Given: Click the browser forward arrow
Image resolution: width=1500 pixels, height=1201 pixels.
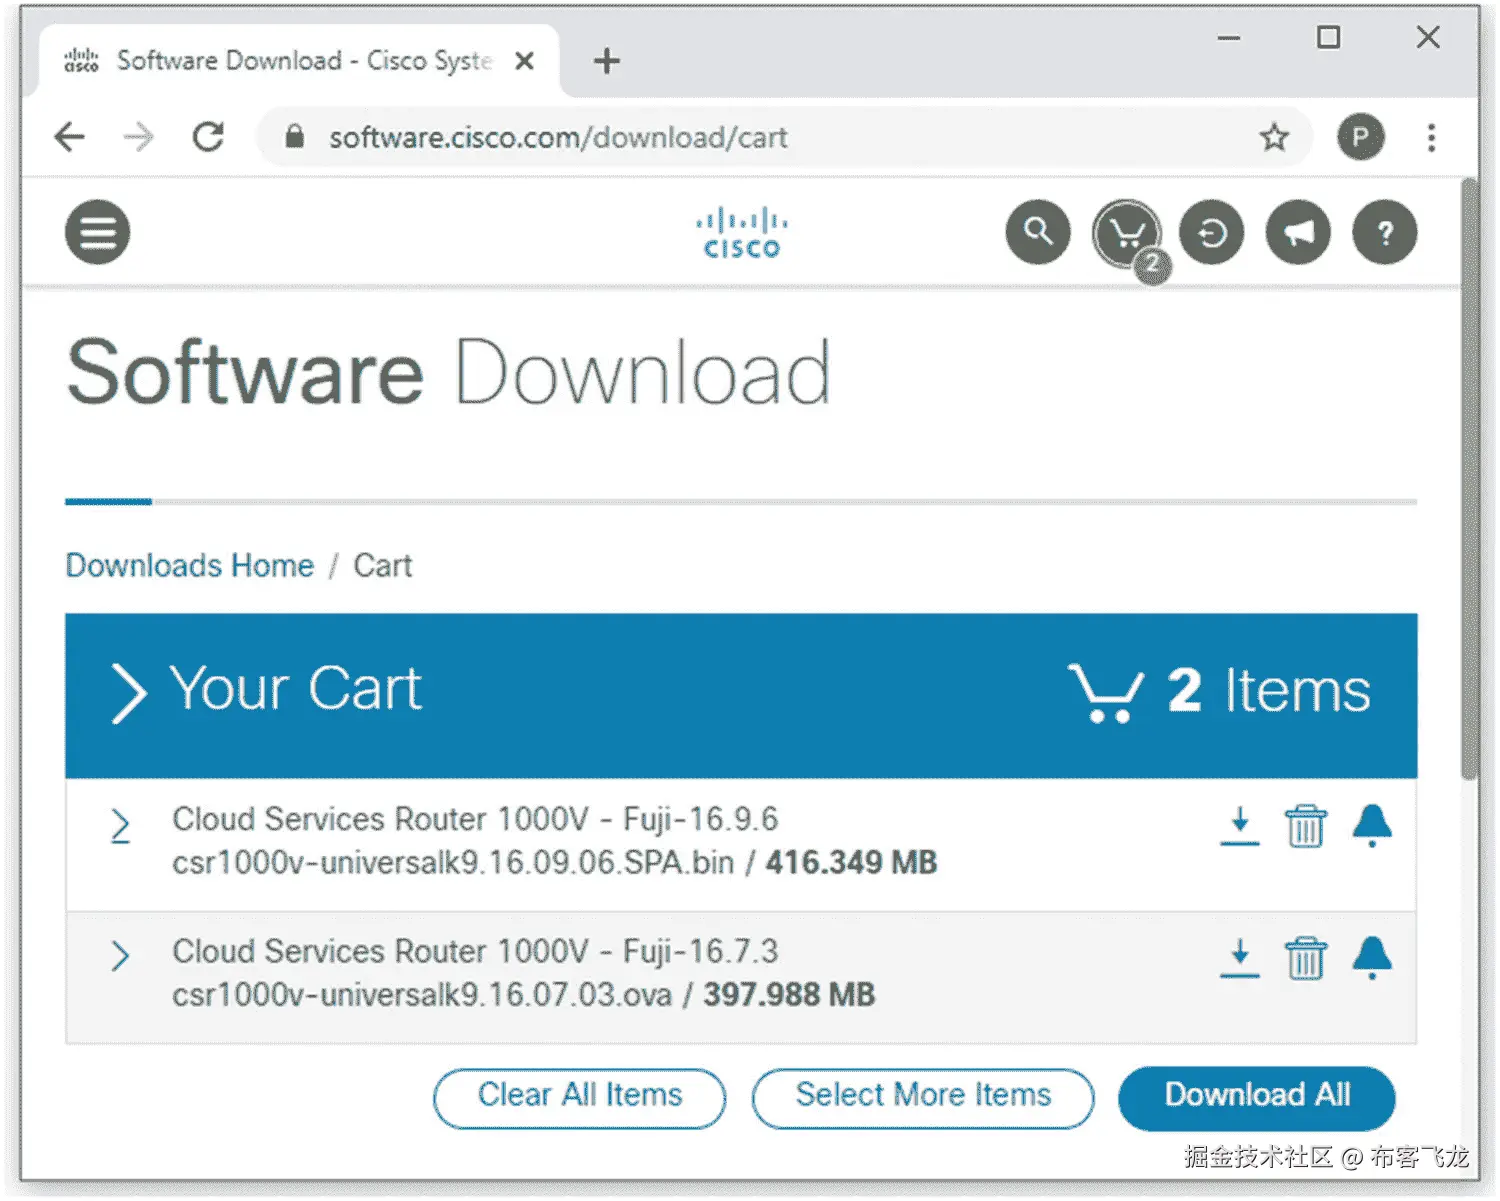Looking at the screenshot, I should point(138,137).
